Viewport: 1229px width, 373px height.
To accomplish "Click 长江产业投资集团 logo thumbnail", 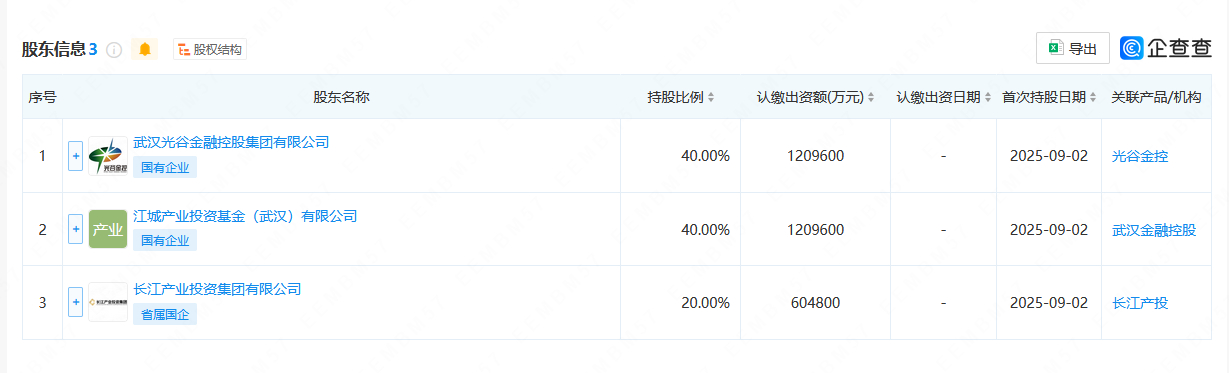I will (x=108, y=302).
